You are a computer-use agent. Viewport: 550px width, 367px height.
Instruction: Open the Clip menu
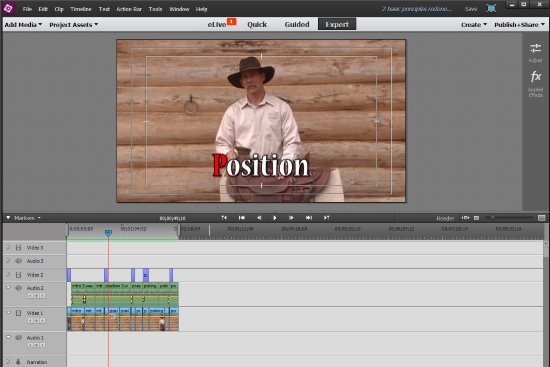pos(59,9)
